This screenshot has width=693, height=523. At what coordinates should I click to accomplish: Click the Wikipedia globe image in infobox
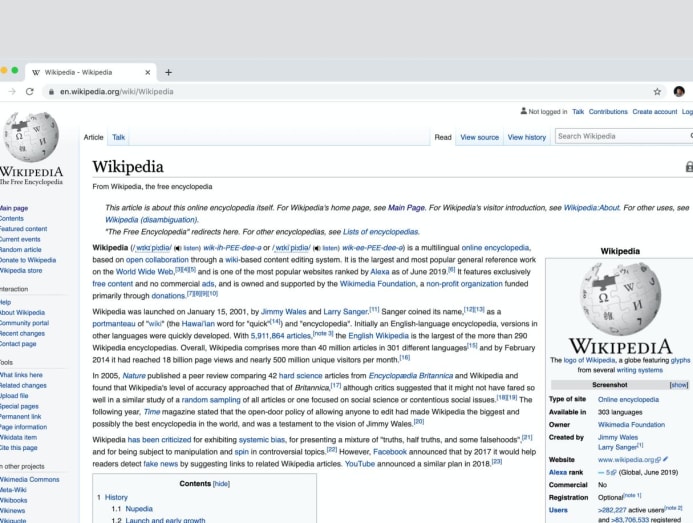click(x=620, y=298)
